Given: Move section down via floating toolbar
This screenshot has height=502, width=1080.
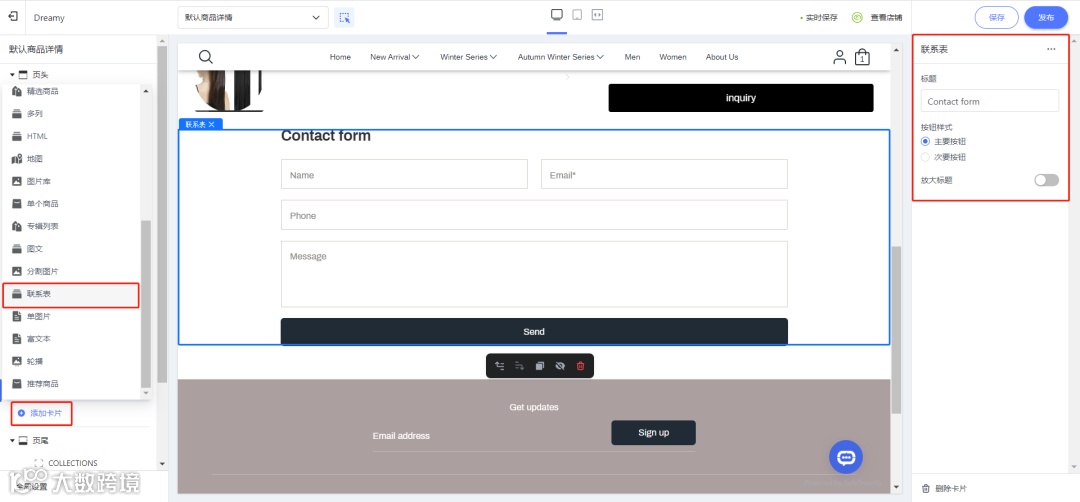Looking at the screenshot, I should click(x=519, y=366).
